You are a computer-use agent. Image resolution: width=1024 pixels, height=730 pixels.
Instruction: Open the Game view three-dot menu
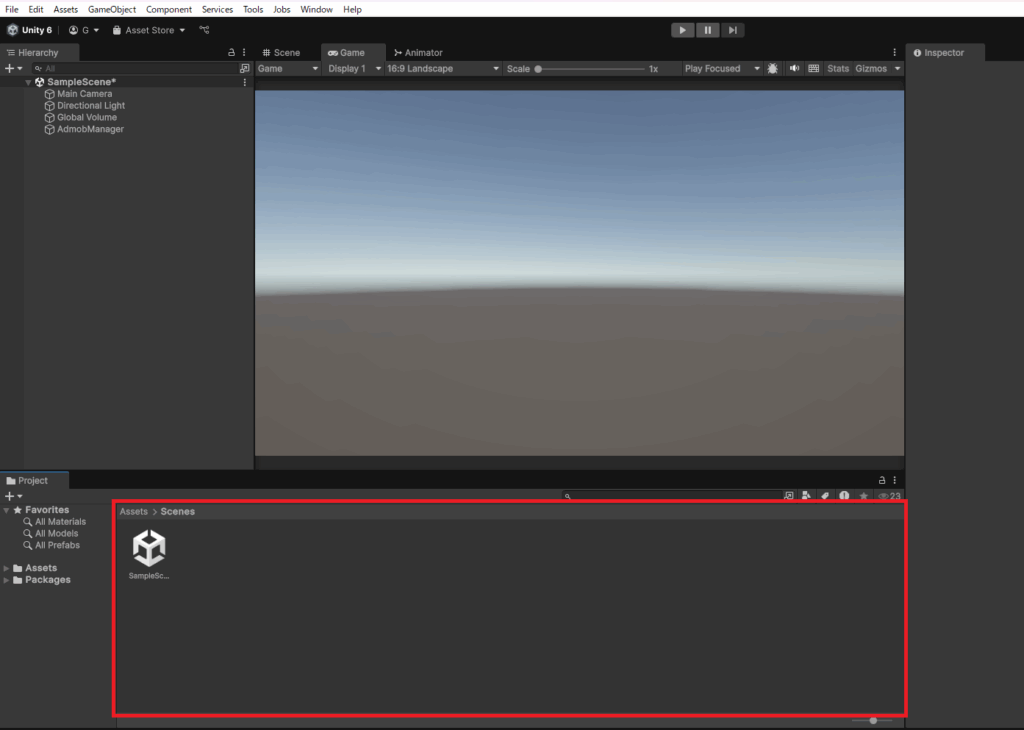point(895,52)
